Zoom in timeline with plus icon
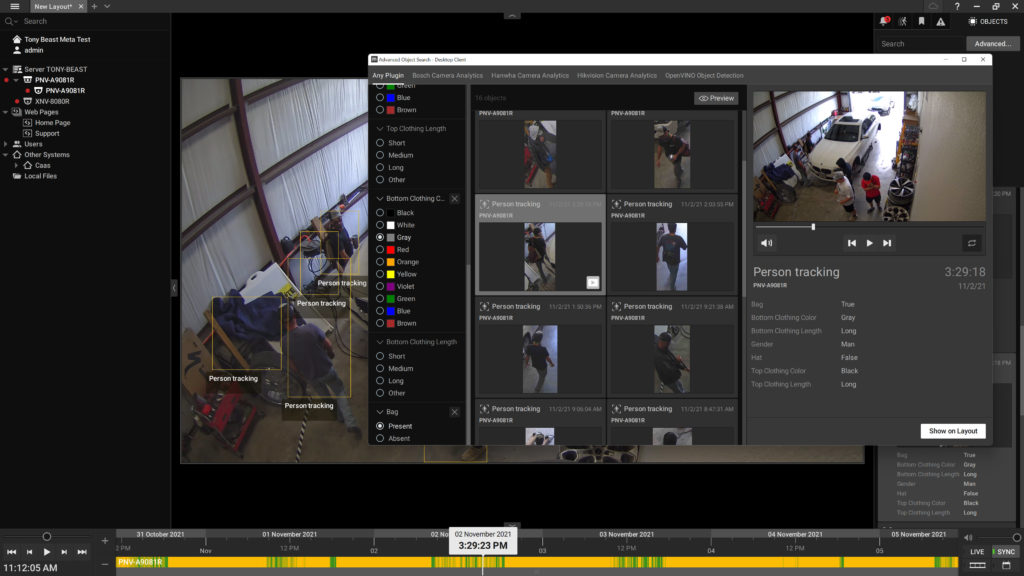1024x576 pixels. [x=104, y=541]
